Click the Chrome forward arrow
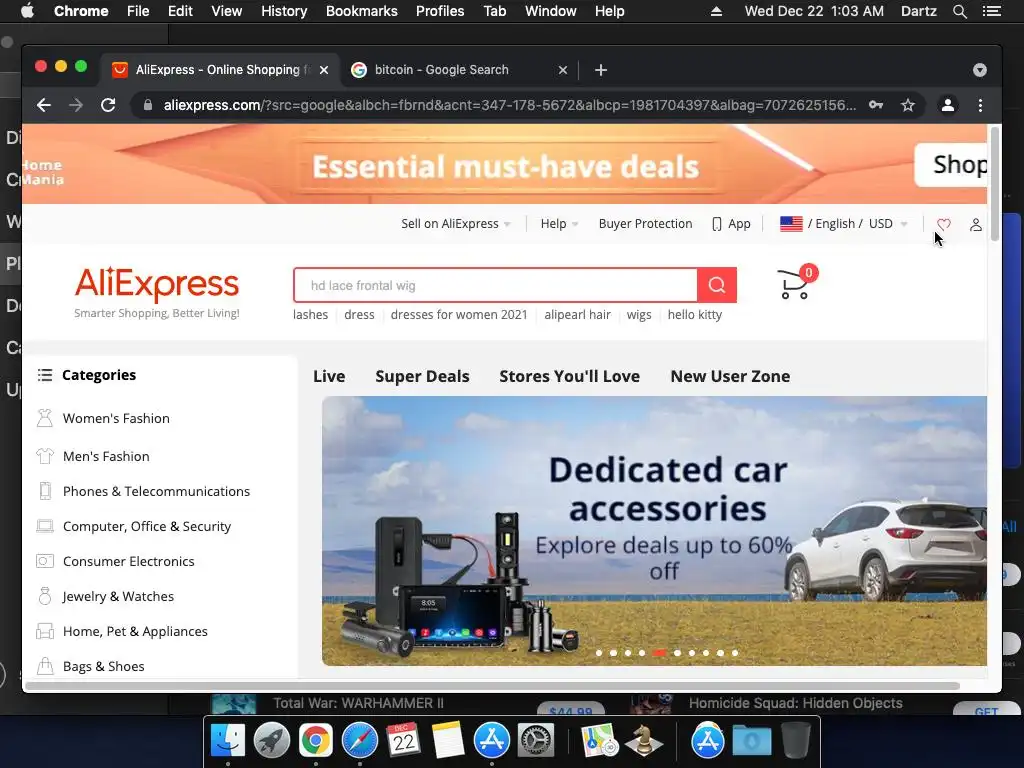Screen dimensions: 1024x768 (76, 105)
